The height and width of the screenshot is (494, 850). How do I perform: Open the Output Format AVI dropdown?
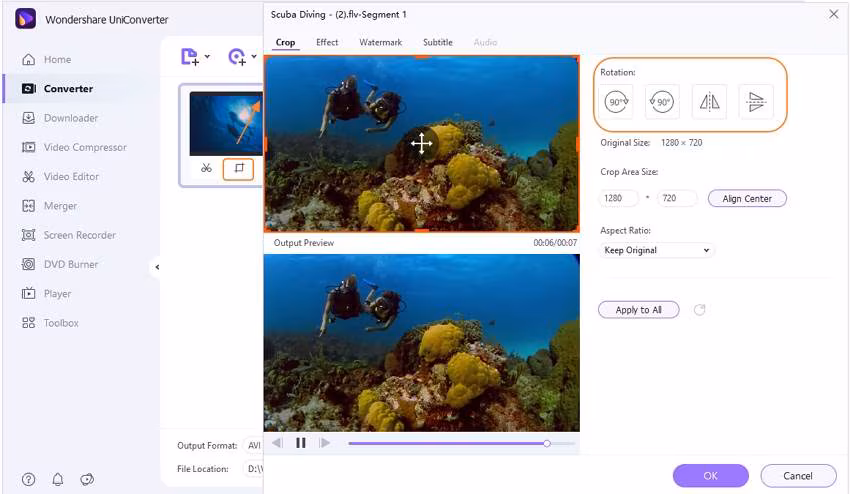pos(253,445)
